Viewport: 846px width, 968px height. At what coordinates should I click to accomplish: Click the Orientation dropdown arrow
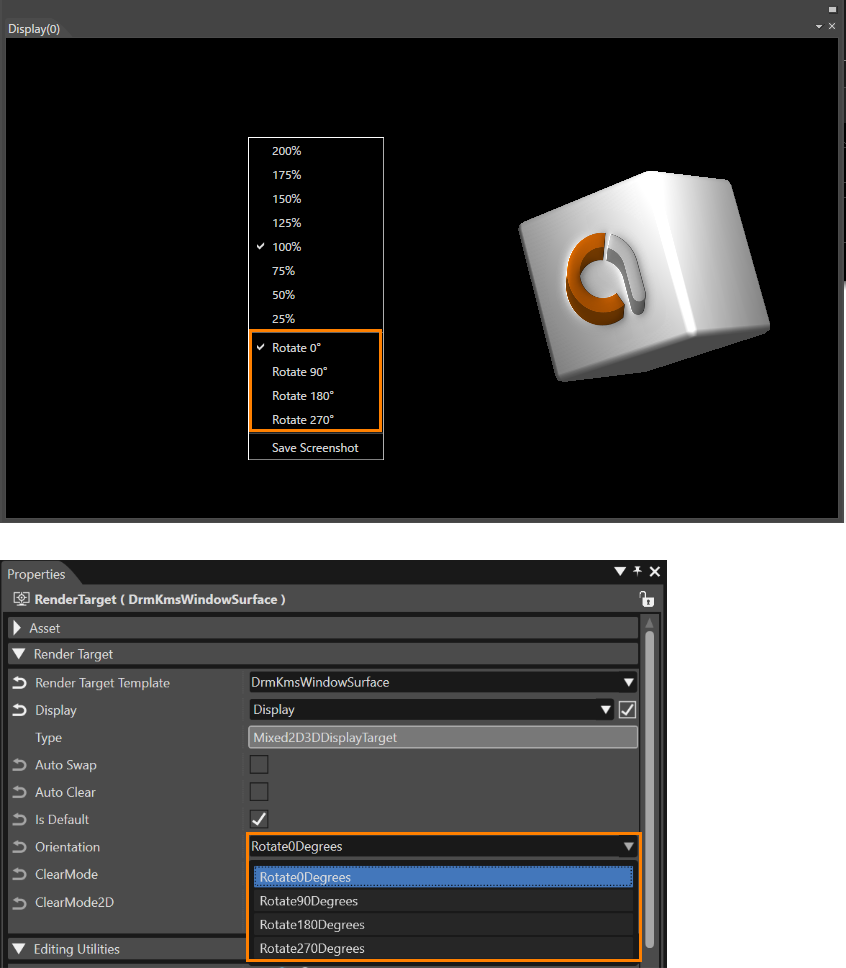pyautogui.click(x=629, y=846)
